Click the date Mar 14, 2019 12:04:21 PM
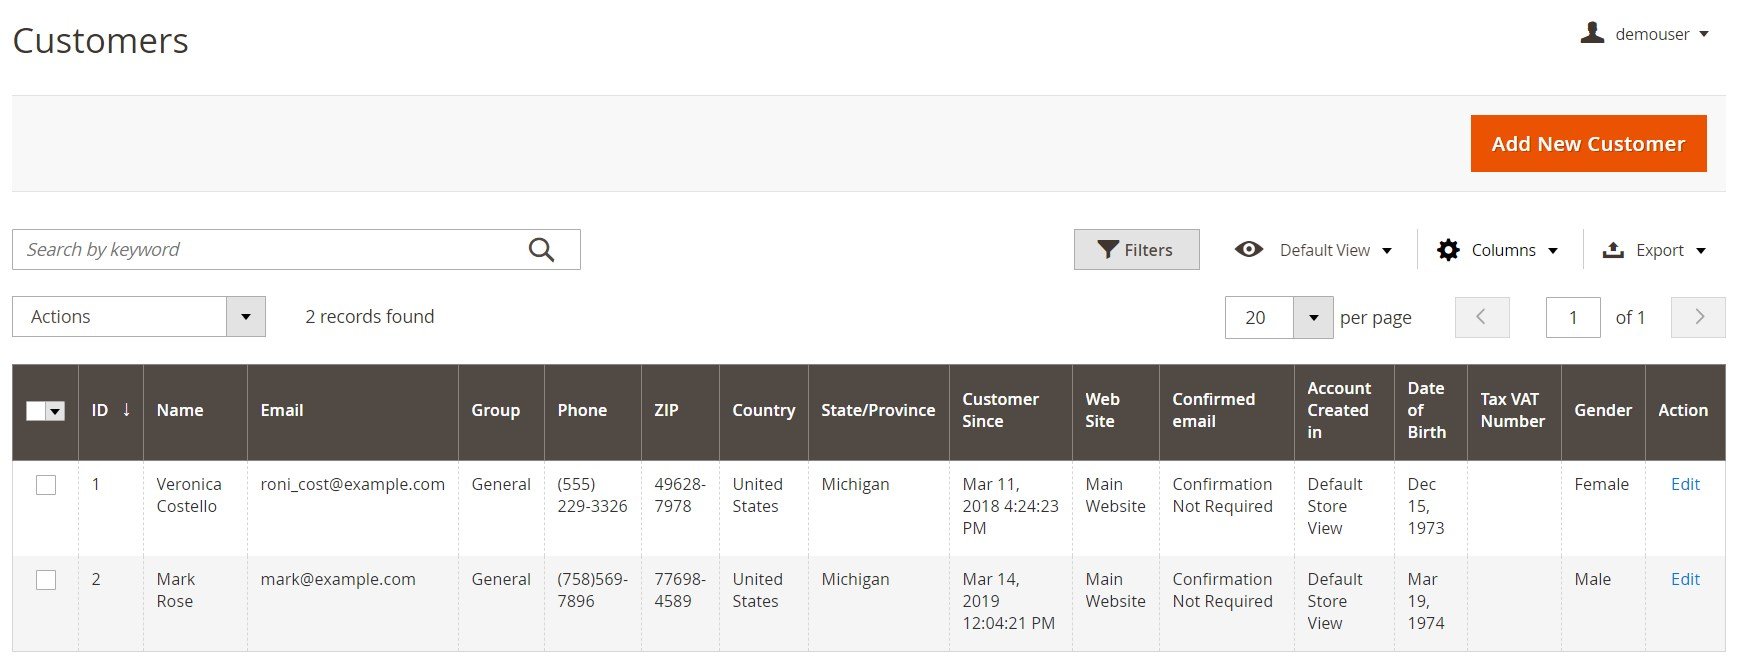 click(1008, 601)
